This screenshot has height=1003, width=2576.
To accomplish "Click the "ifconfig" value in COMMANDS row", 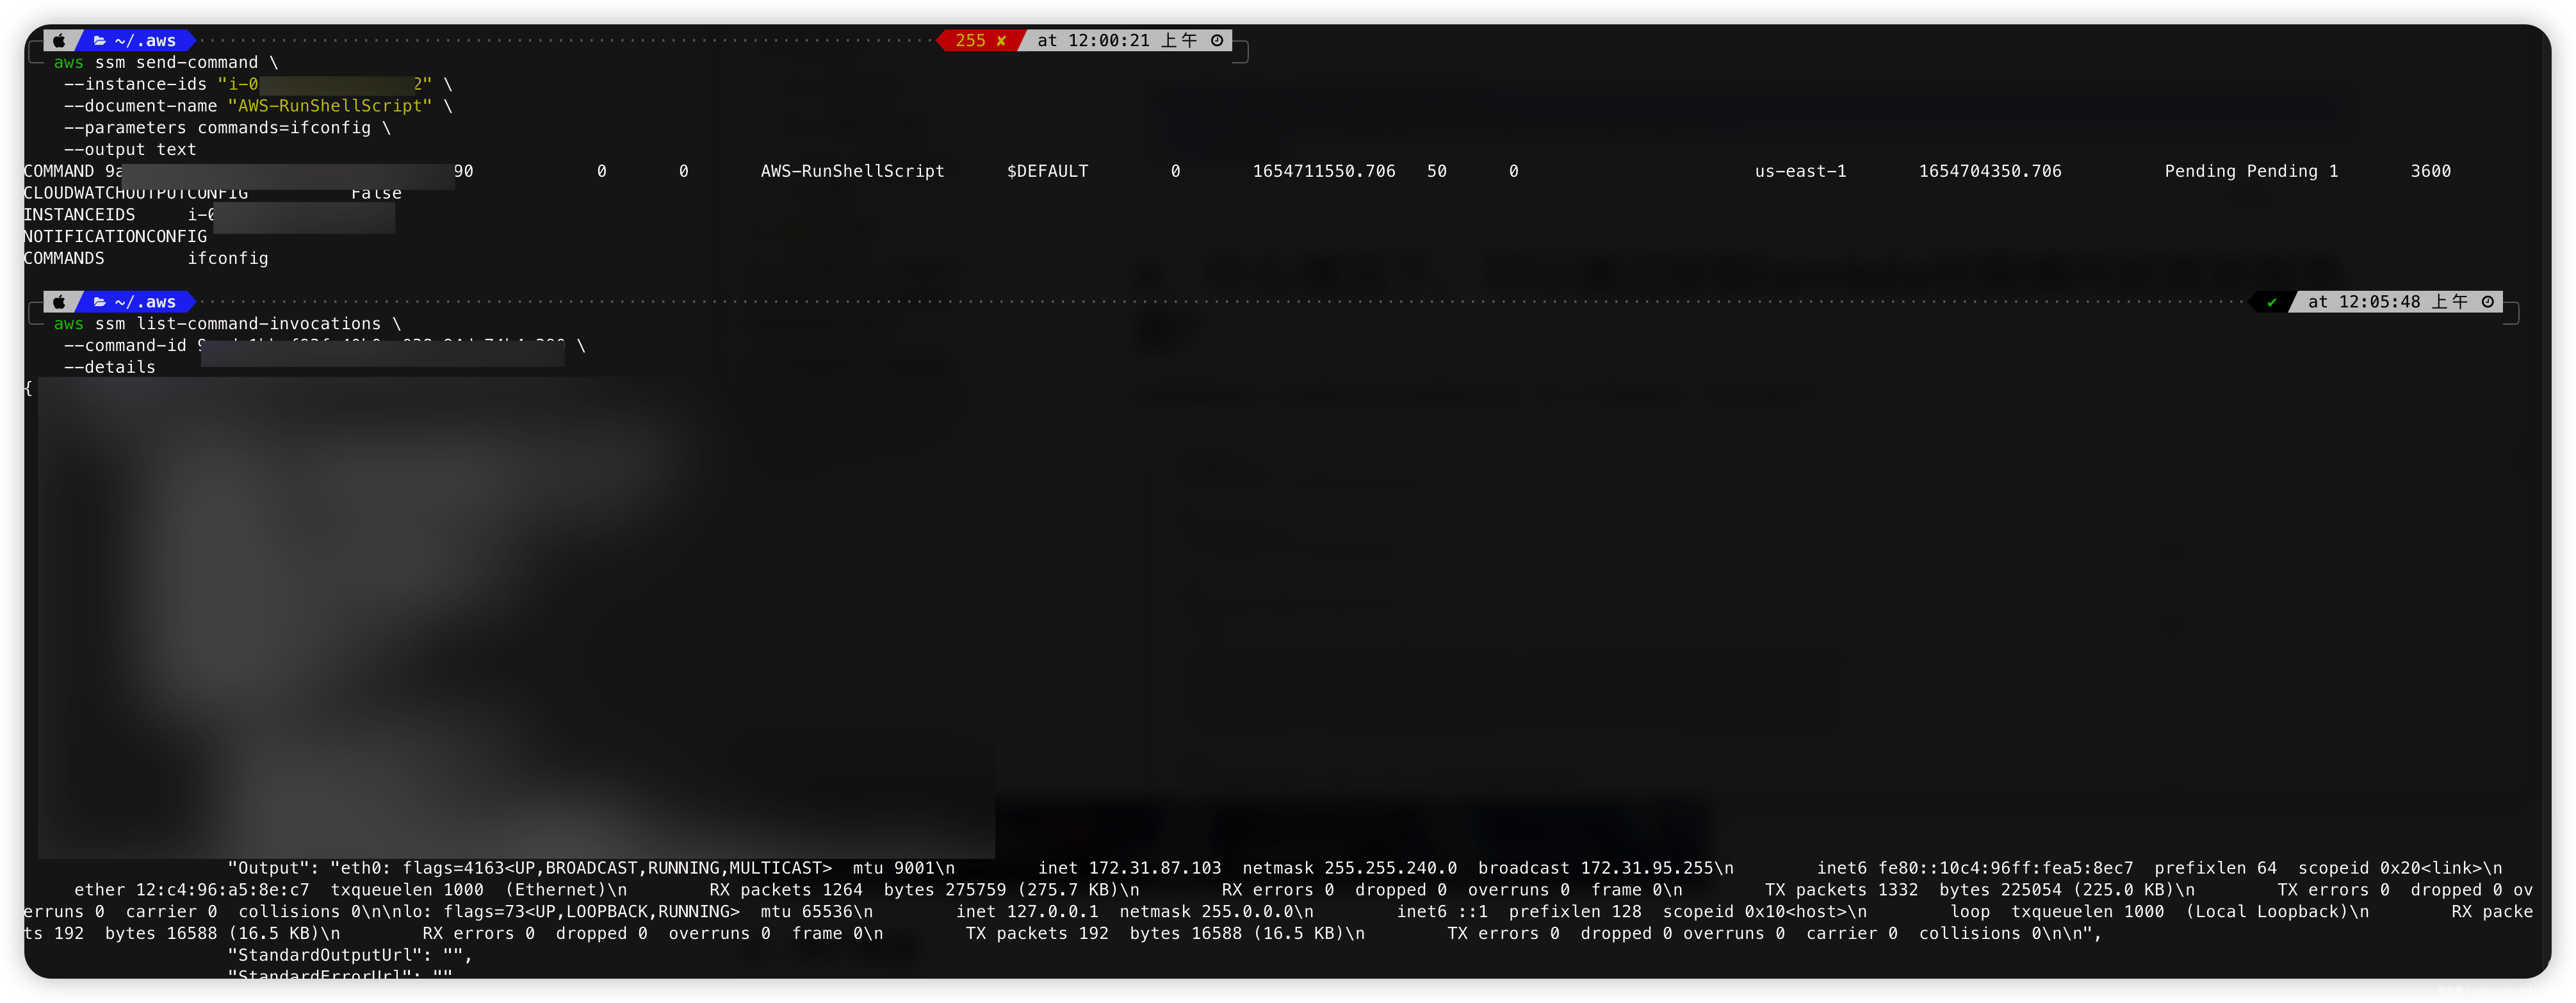I will pos(228,258).
